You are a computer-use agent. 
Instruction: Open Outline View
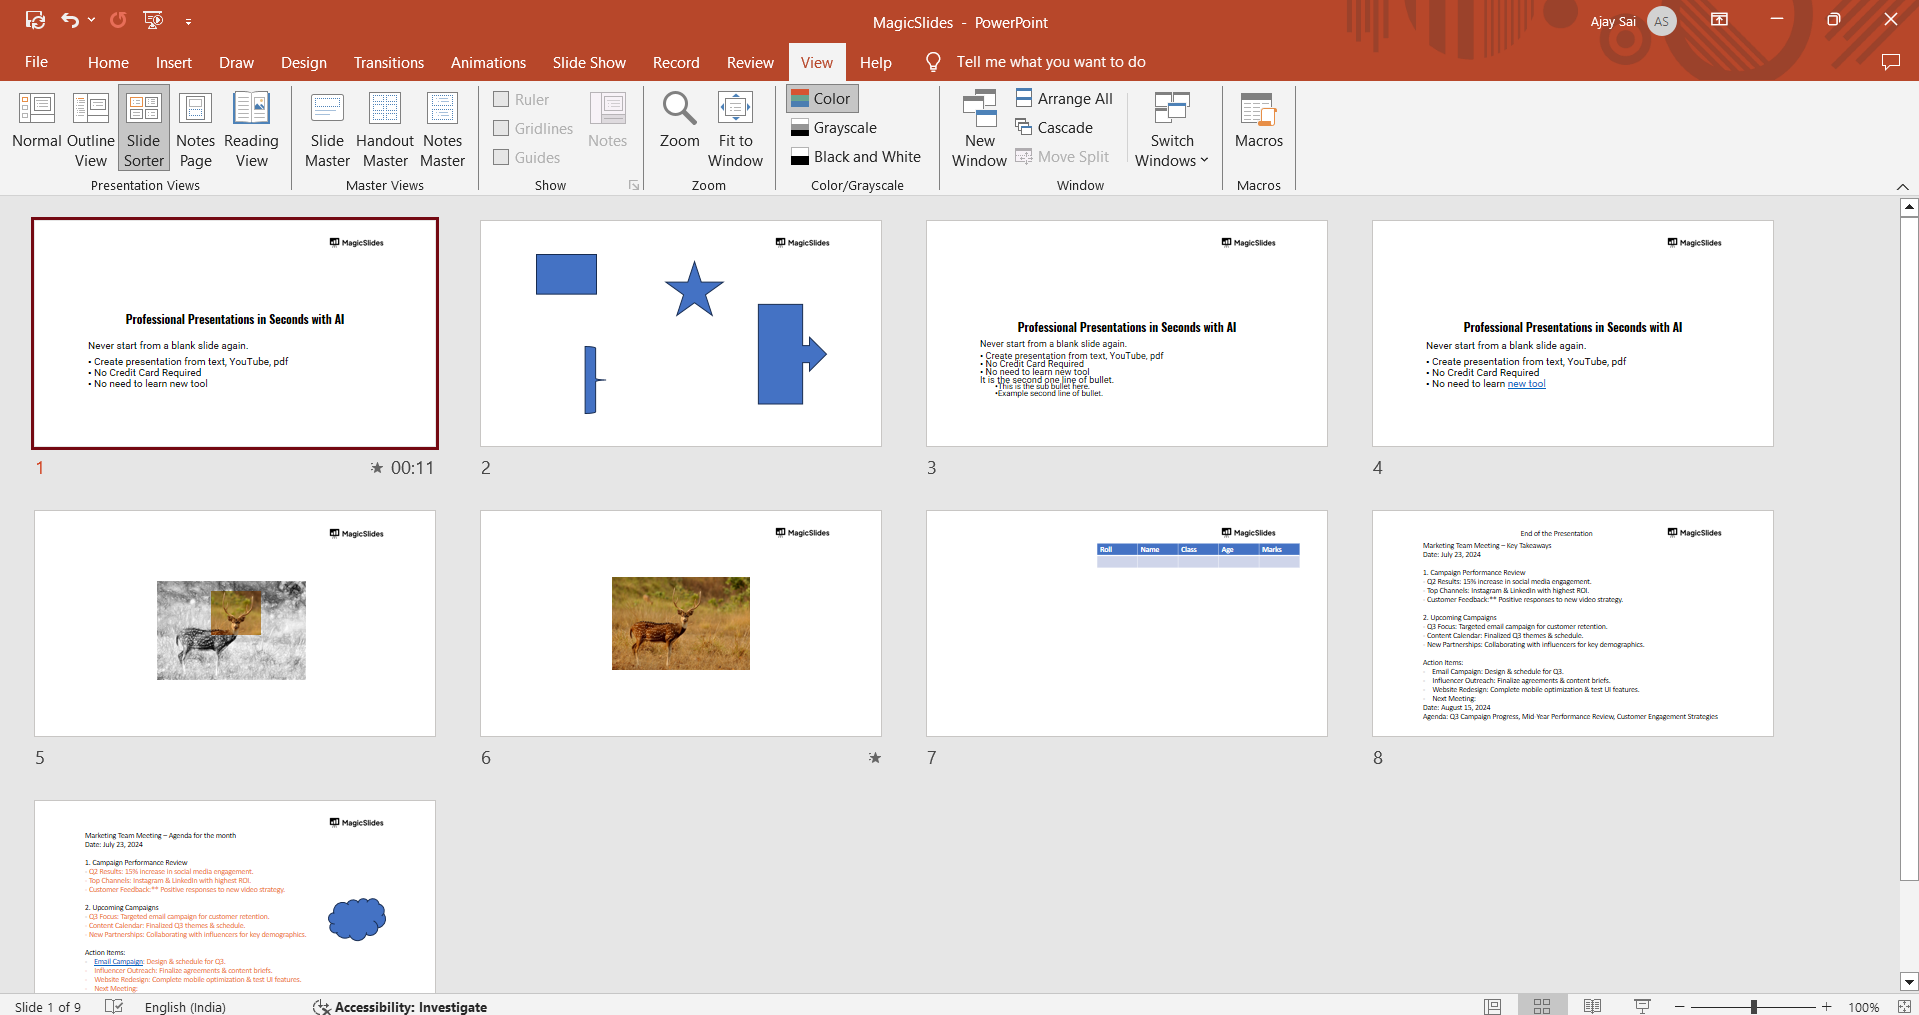coord(90,129)
